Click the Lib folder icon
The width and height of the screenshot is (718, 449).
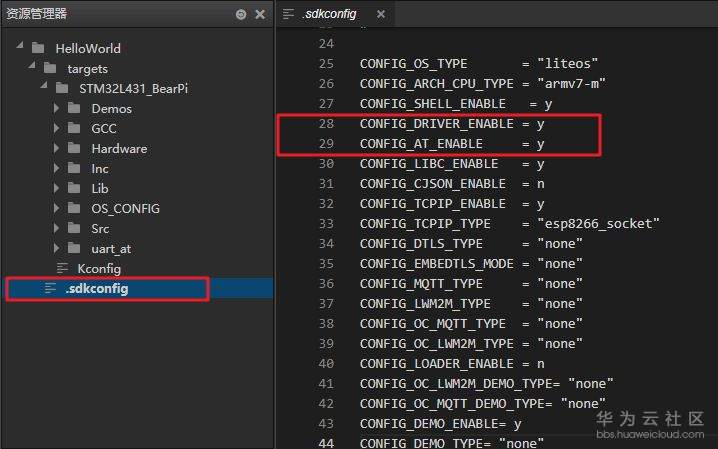[74, 188]
